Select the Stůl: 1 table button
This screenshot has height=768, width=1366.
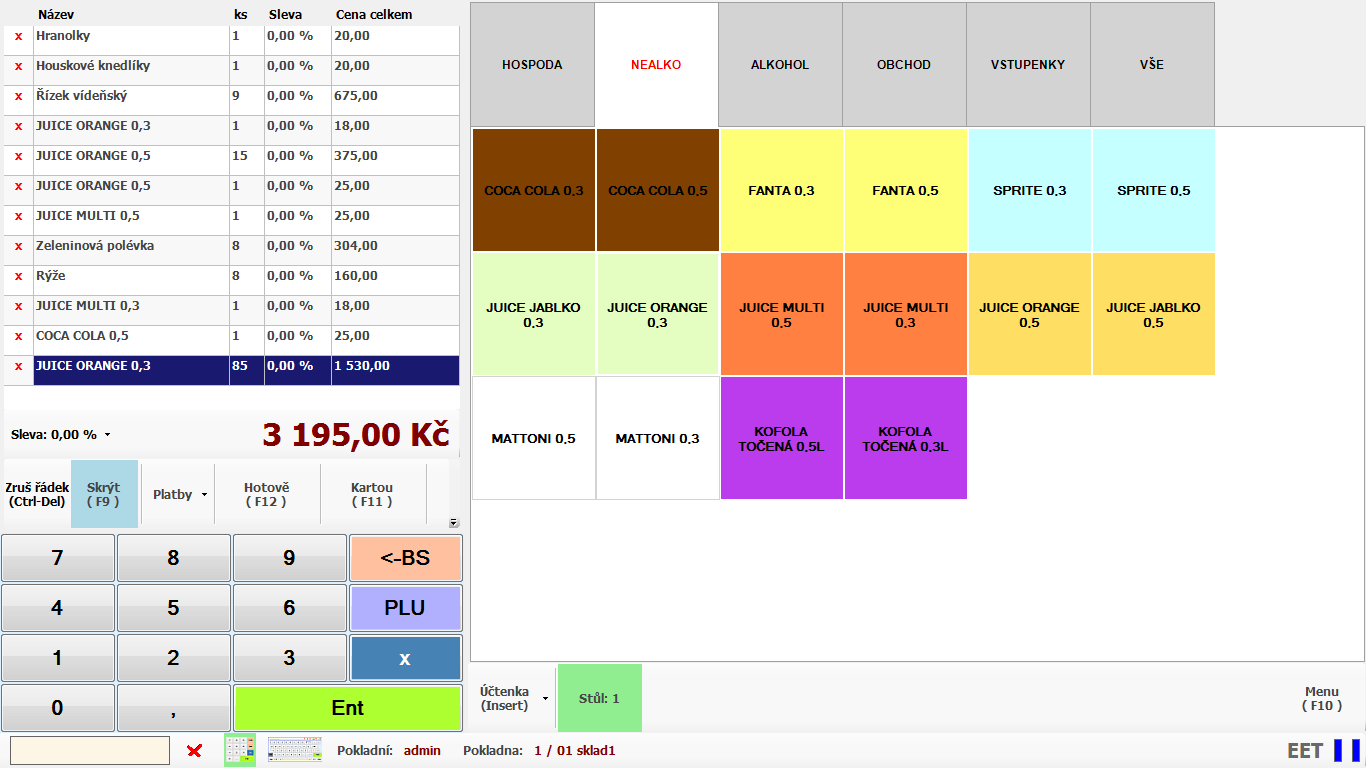click(x=600, y=698)
